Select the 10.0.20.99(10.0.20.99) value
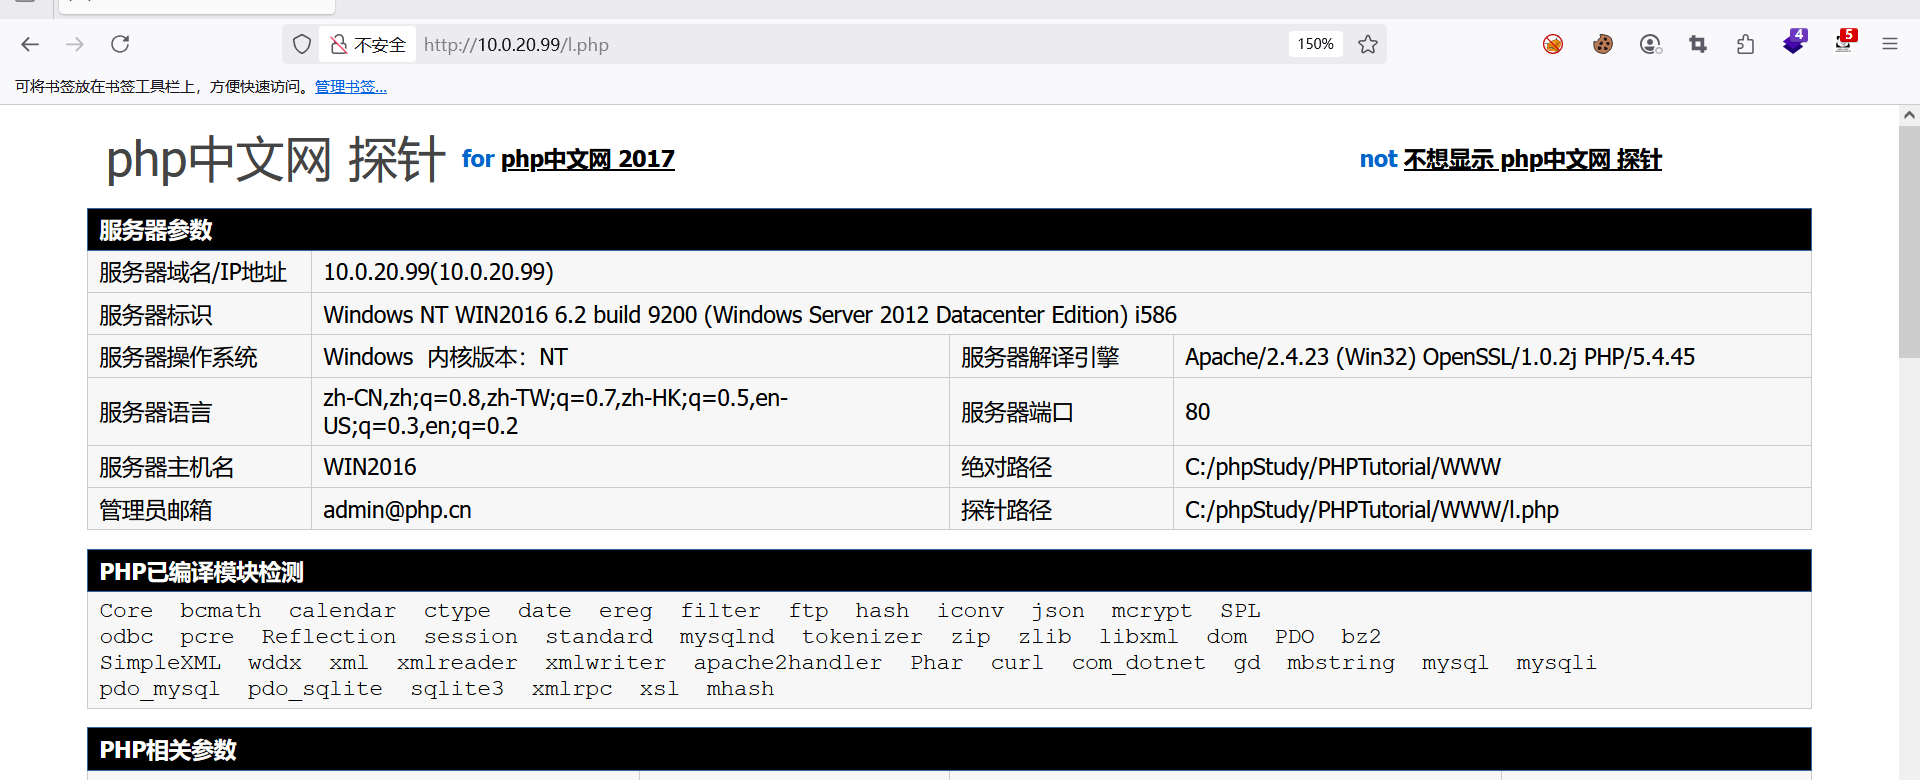1920x780 pixels. tap(438, 272)
